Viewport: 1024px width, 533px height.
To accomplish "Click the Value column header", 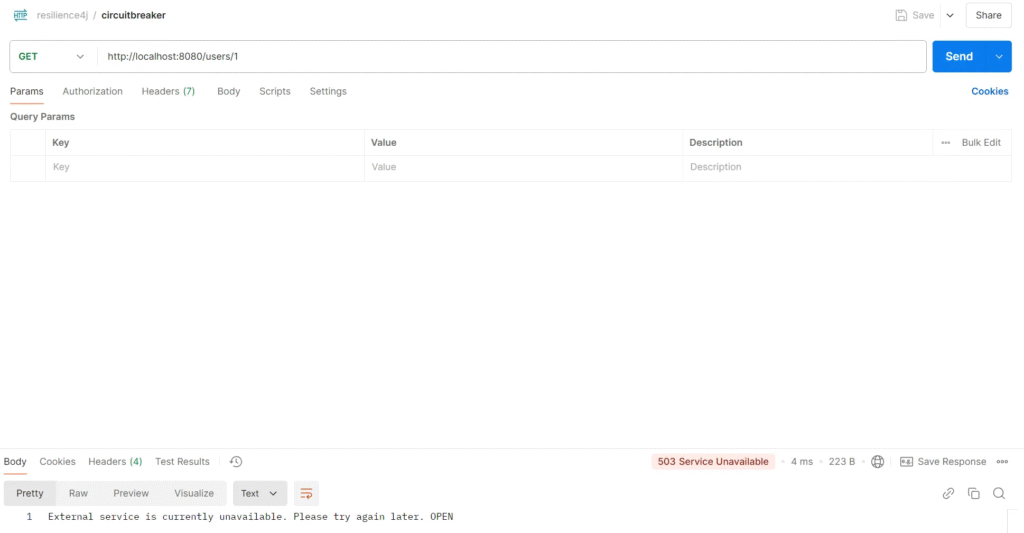I will pos(384,142).
